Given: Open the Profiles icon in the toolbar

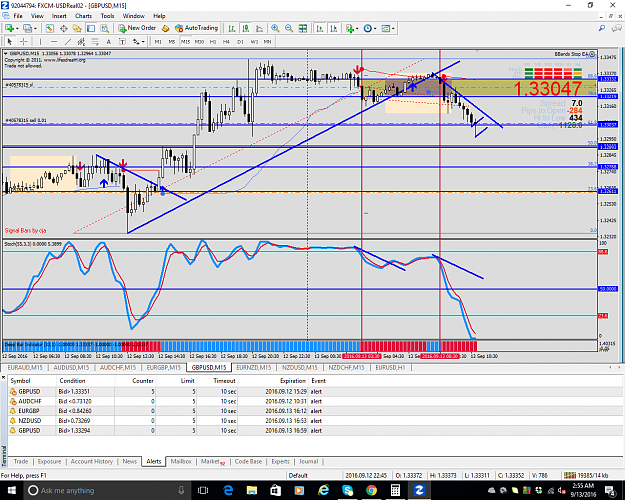Looking at the screenshot, I should tap(27, 28).
